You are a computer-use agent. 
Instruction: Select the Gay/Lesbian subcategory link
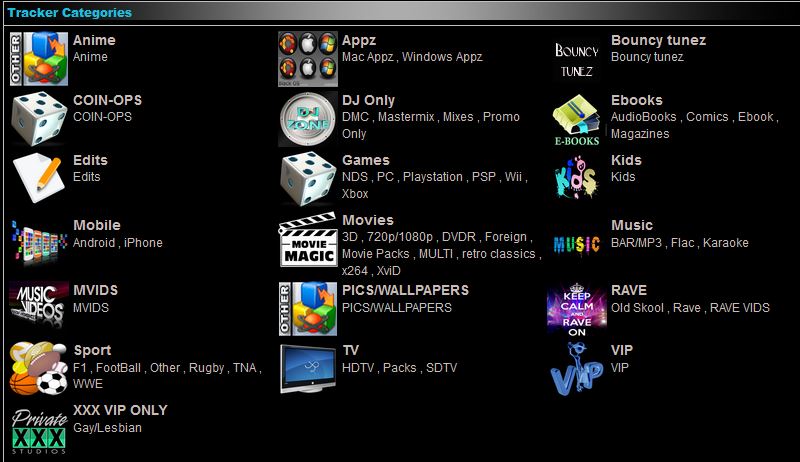[107, 428]
